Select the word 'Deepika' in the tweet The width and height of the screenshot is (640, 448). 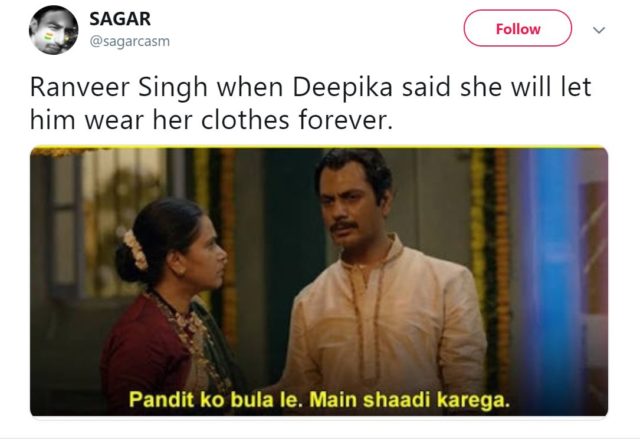pos(343,87)
